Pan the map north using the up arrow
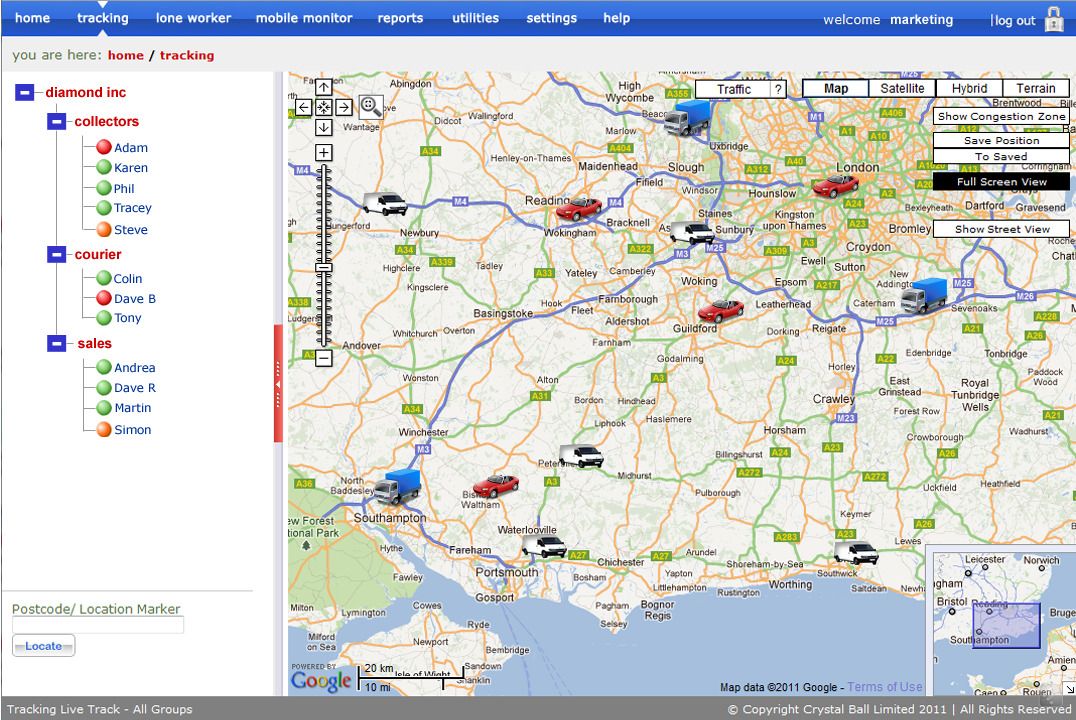Image resolution: width=1076 pixels, height=720 pixels. [324, 87]
